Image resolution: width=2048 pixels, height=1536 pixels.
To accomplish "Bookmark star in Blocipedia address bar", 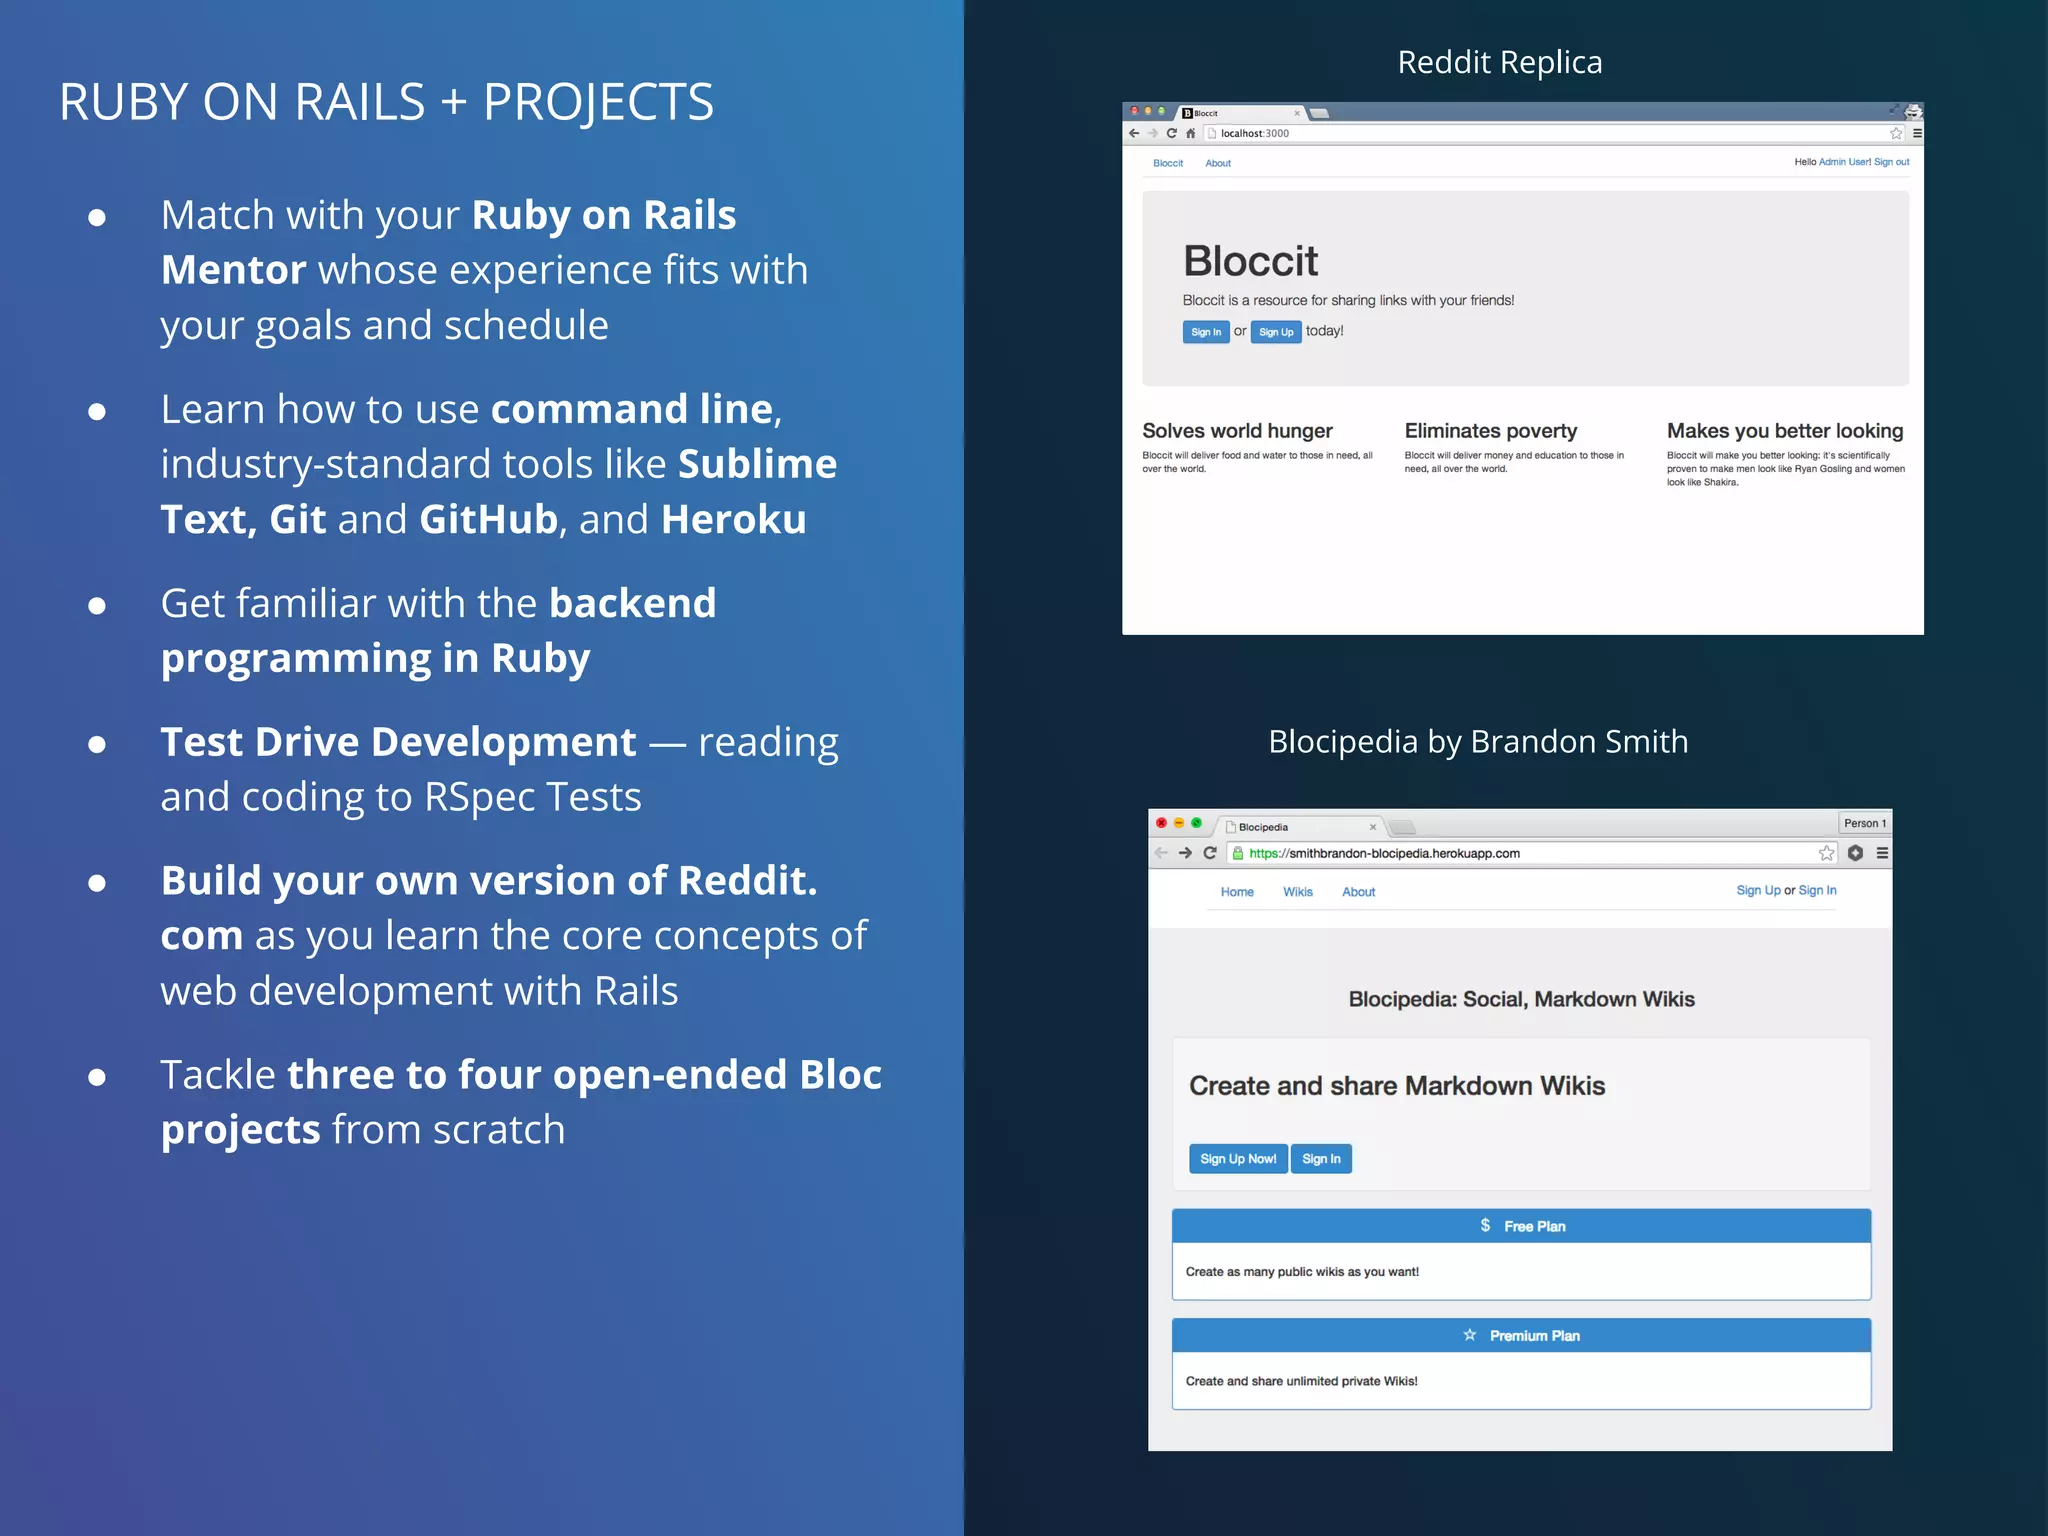I will point(1827,853).
